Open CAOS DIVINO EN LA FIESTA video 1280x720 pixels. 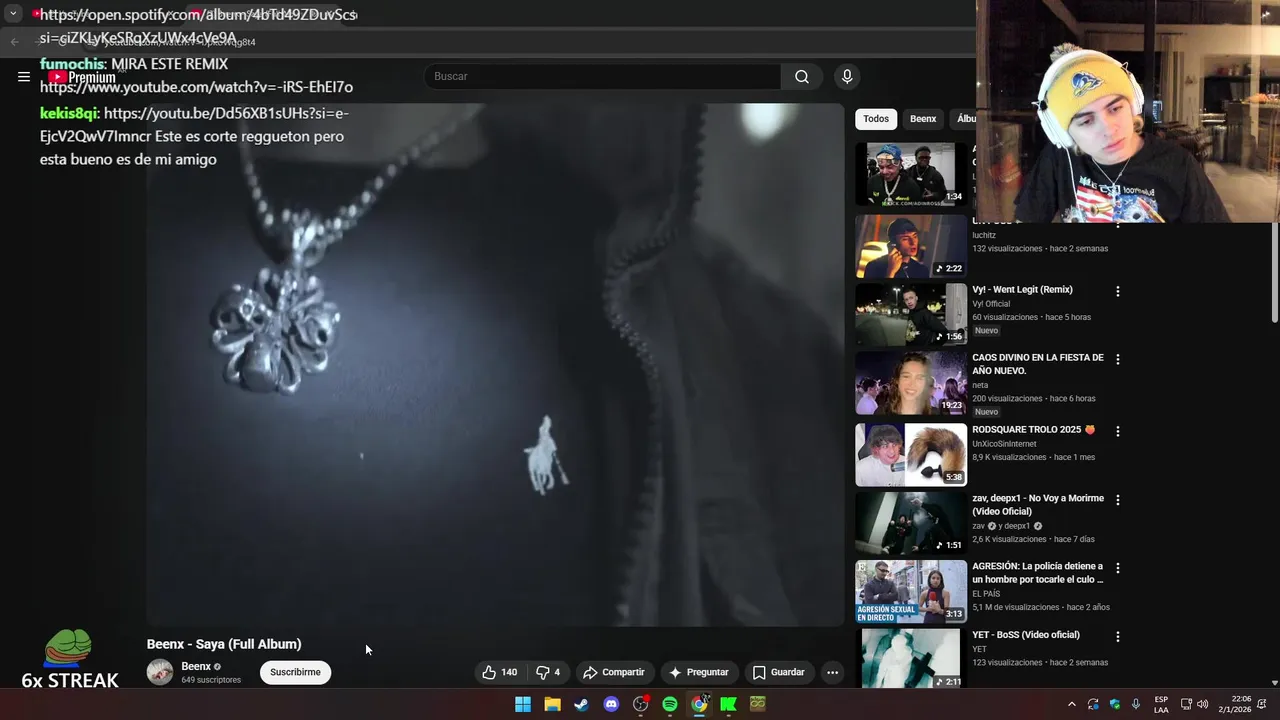[x=1038, y=364]
